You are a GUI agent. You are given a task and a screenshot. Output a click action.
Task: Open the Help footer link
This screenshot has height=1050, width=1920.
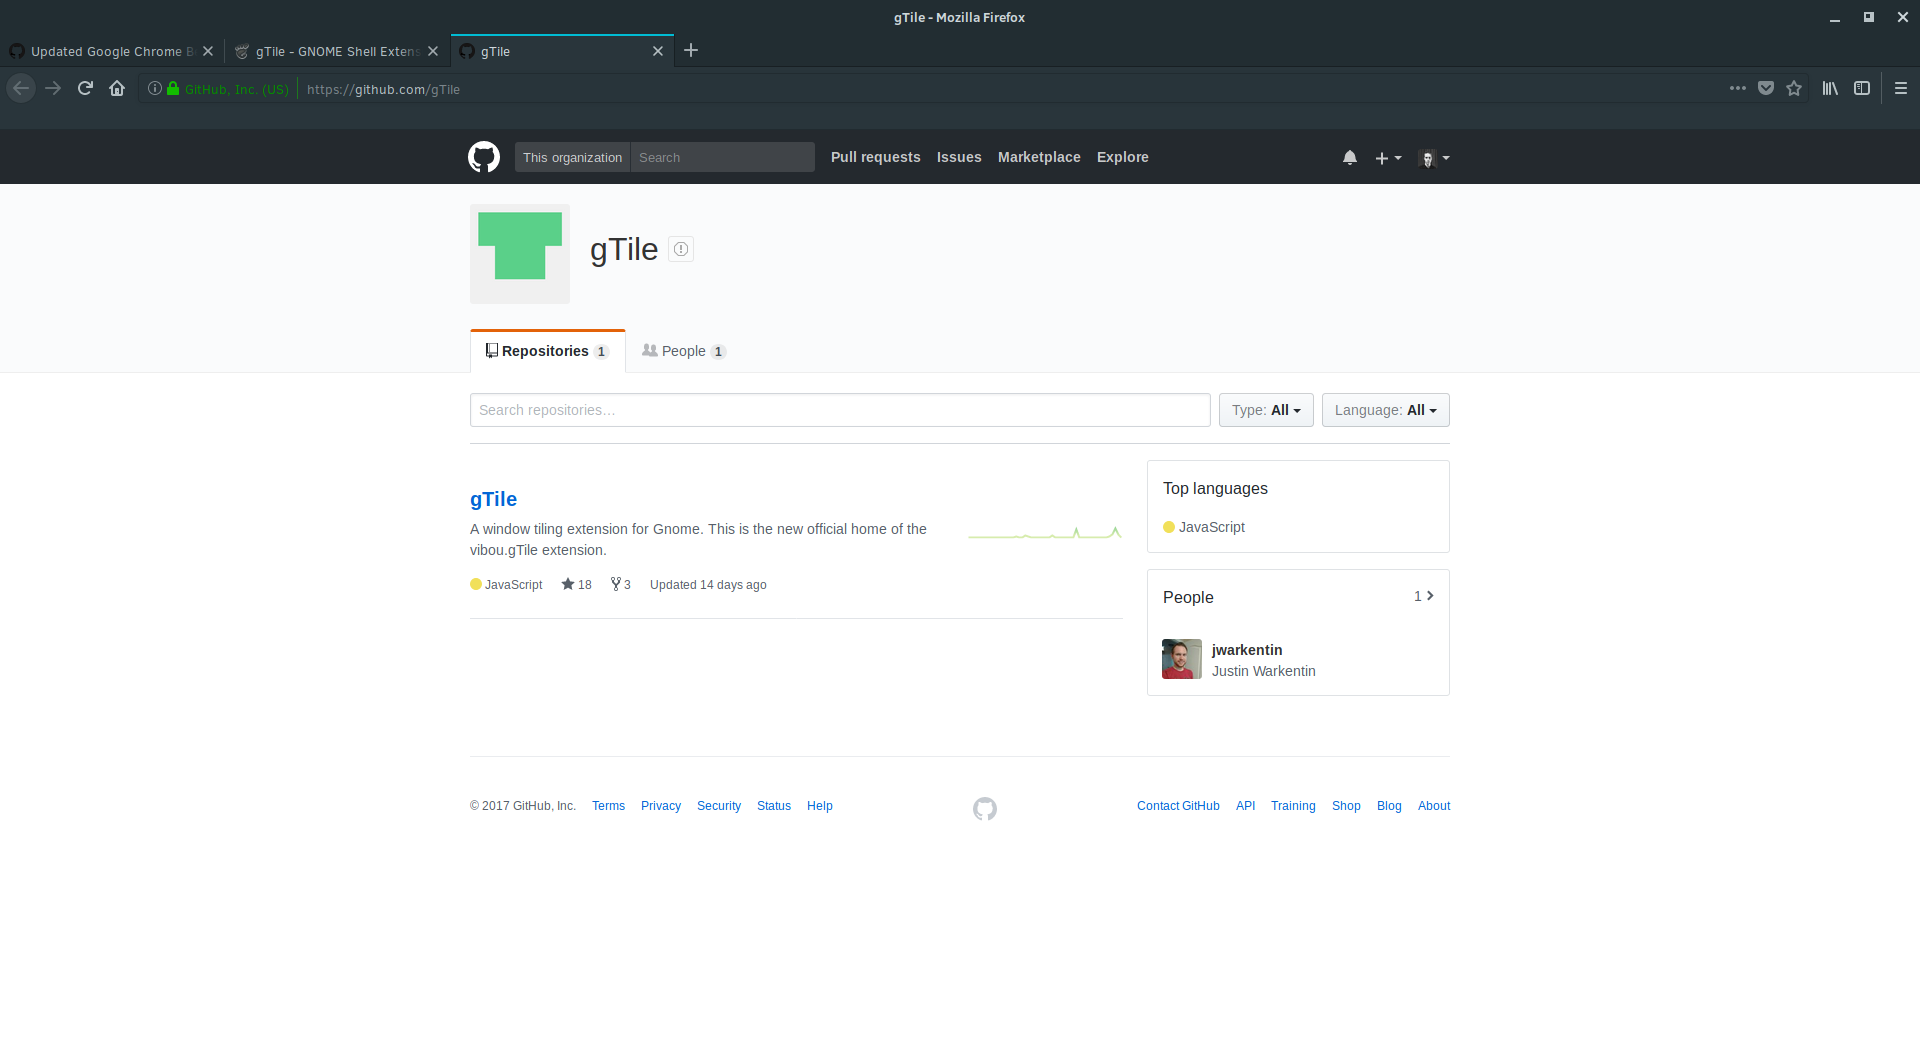point(820,806)
